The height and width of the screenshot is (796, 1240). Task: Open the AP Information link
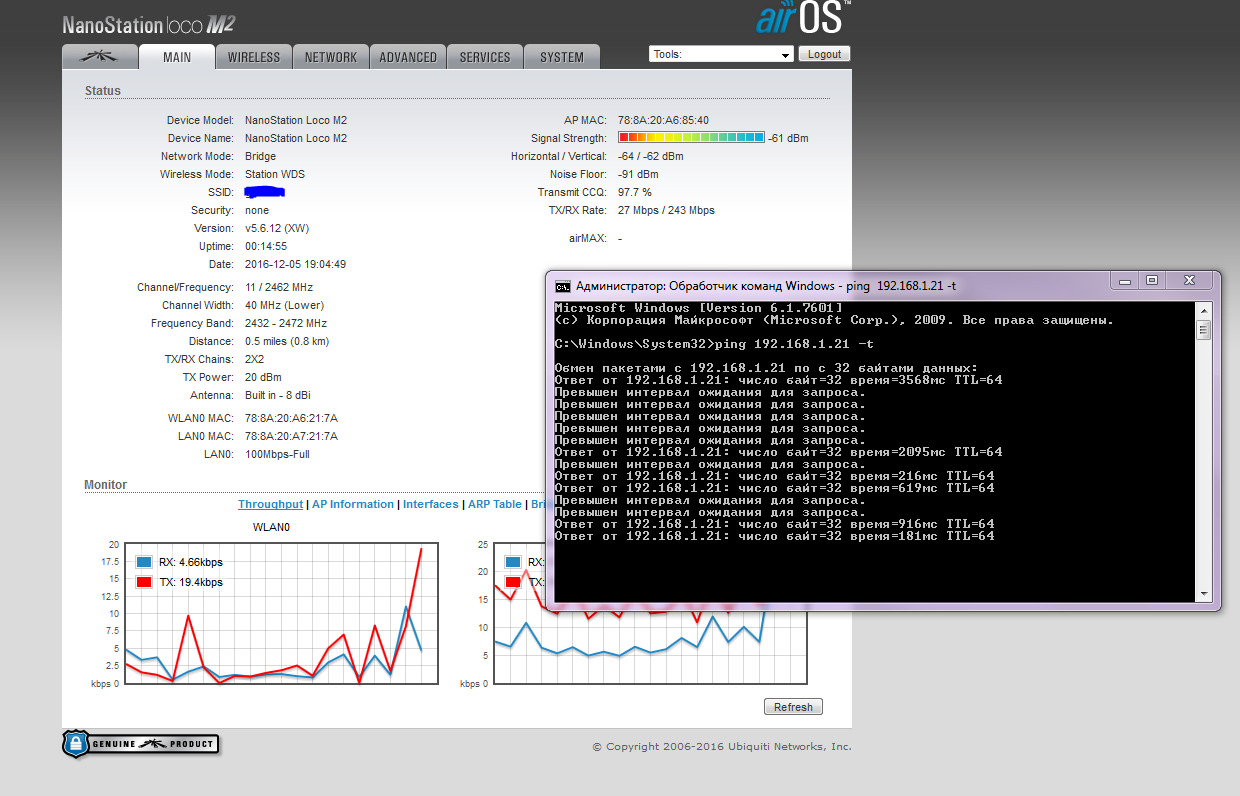click(x=353, y=504)
